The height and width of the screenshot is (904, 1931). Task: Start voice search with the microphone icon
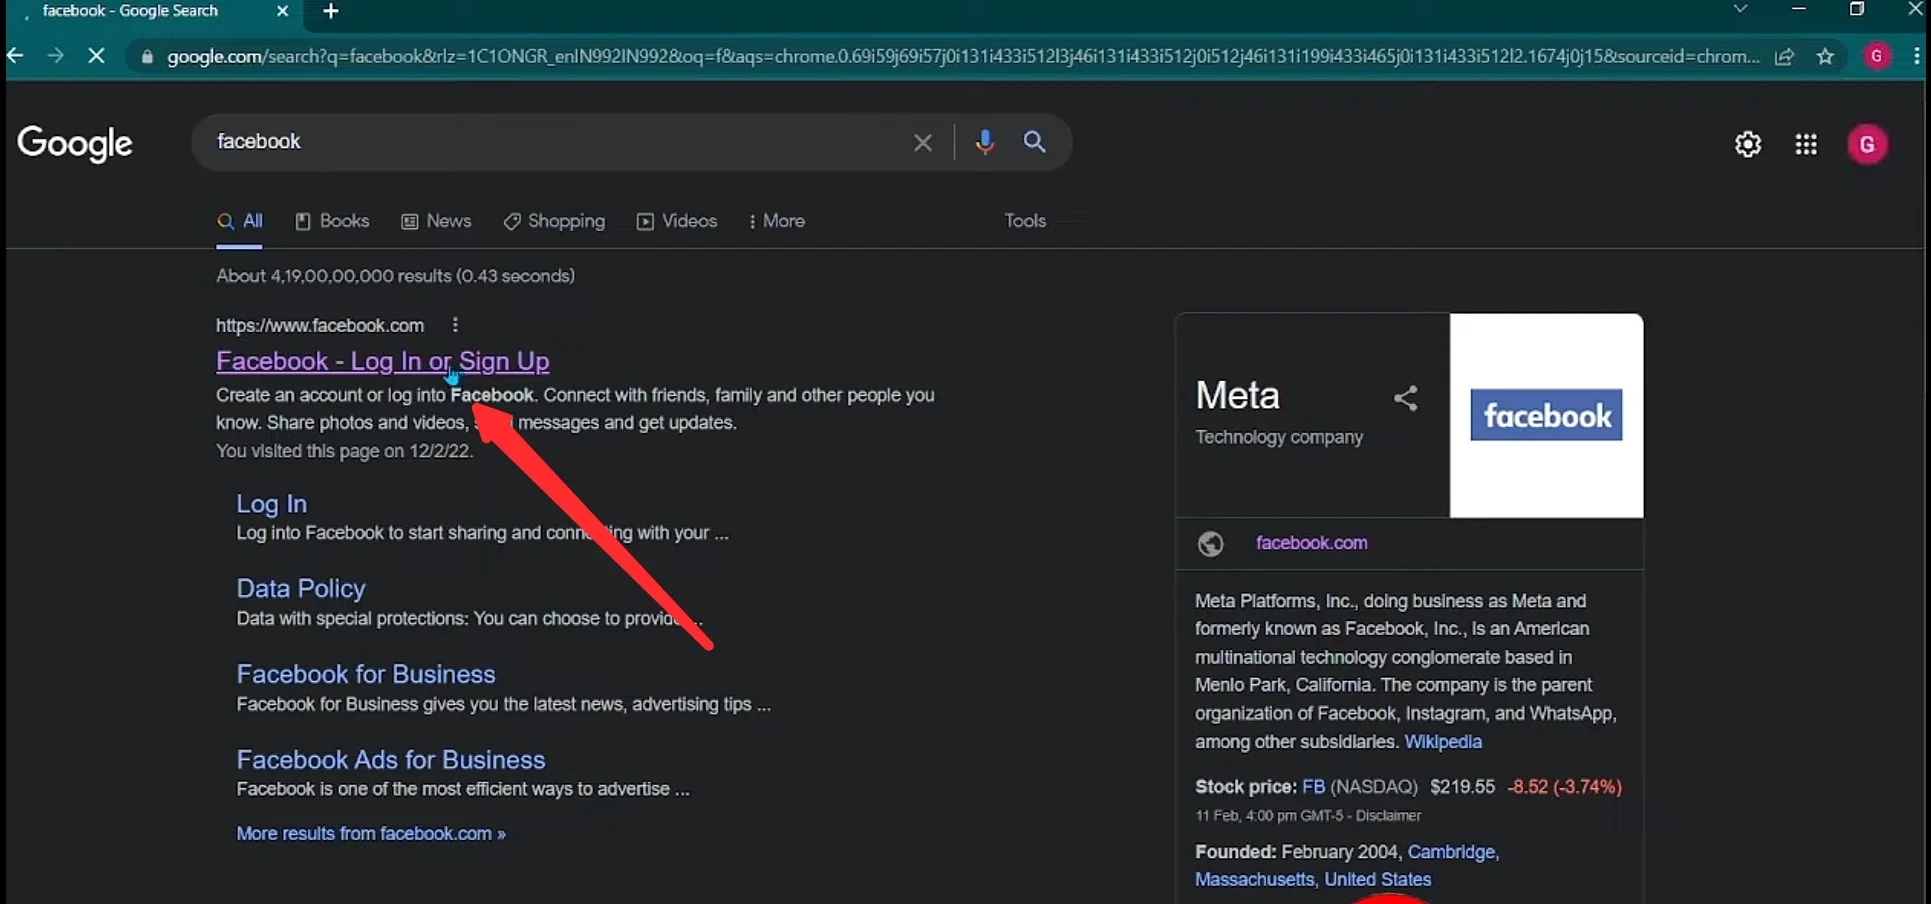click(x=984, y=142)
